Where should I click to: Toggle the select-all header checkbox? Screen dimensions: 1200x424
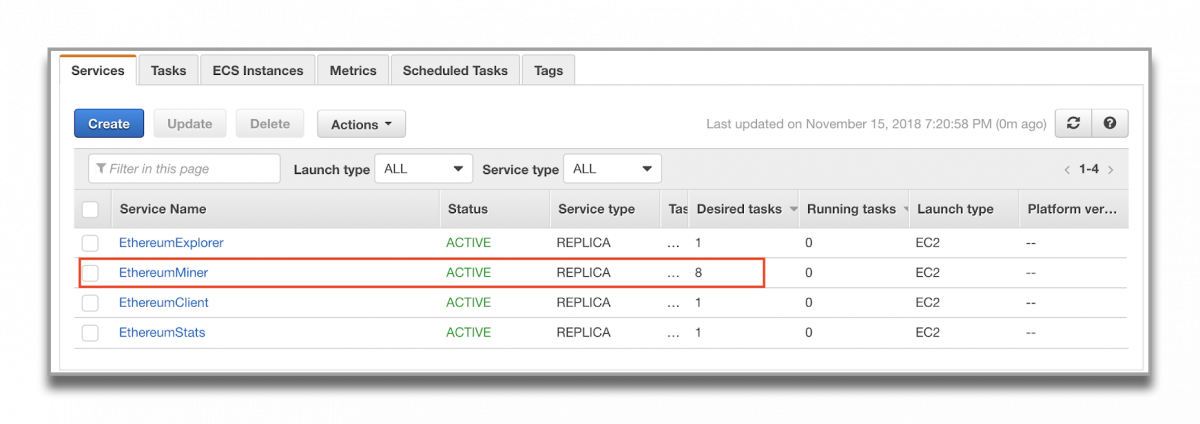[x=91, y=210]
